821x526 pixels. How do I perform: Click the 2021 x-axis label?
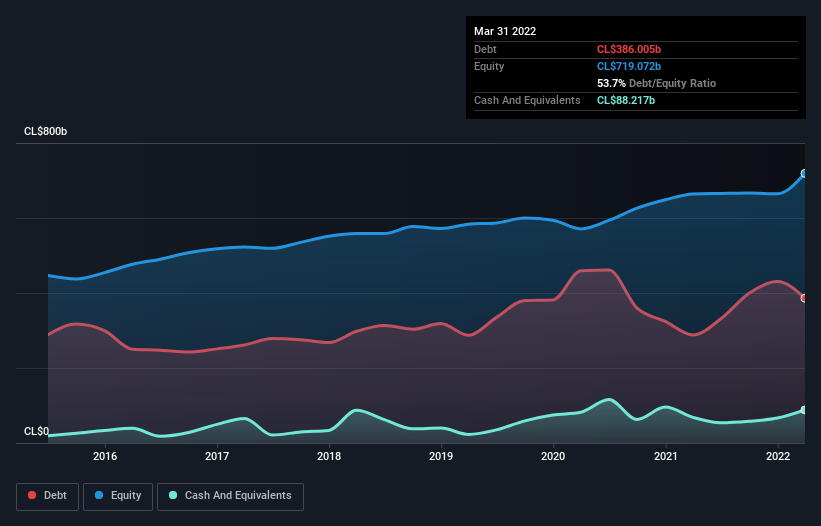coord(665,456)
